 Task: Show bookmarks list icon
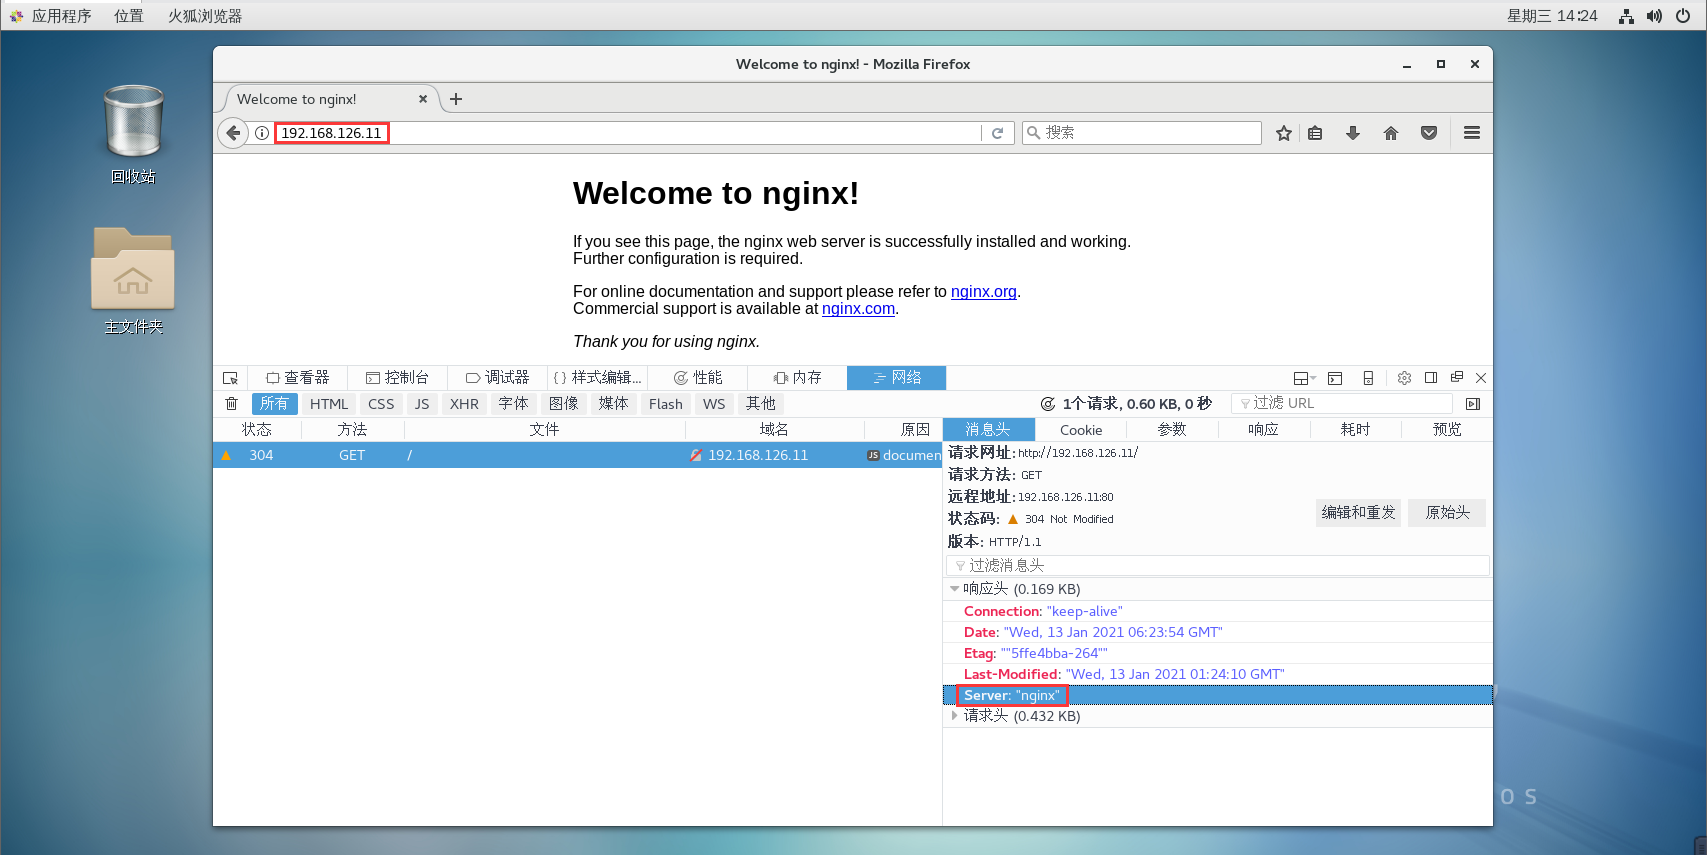tap(1315, 133)
